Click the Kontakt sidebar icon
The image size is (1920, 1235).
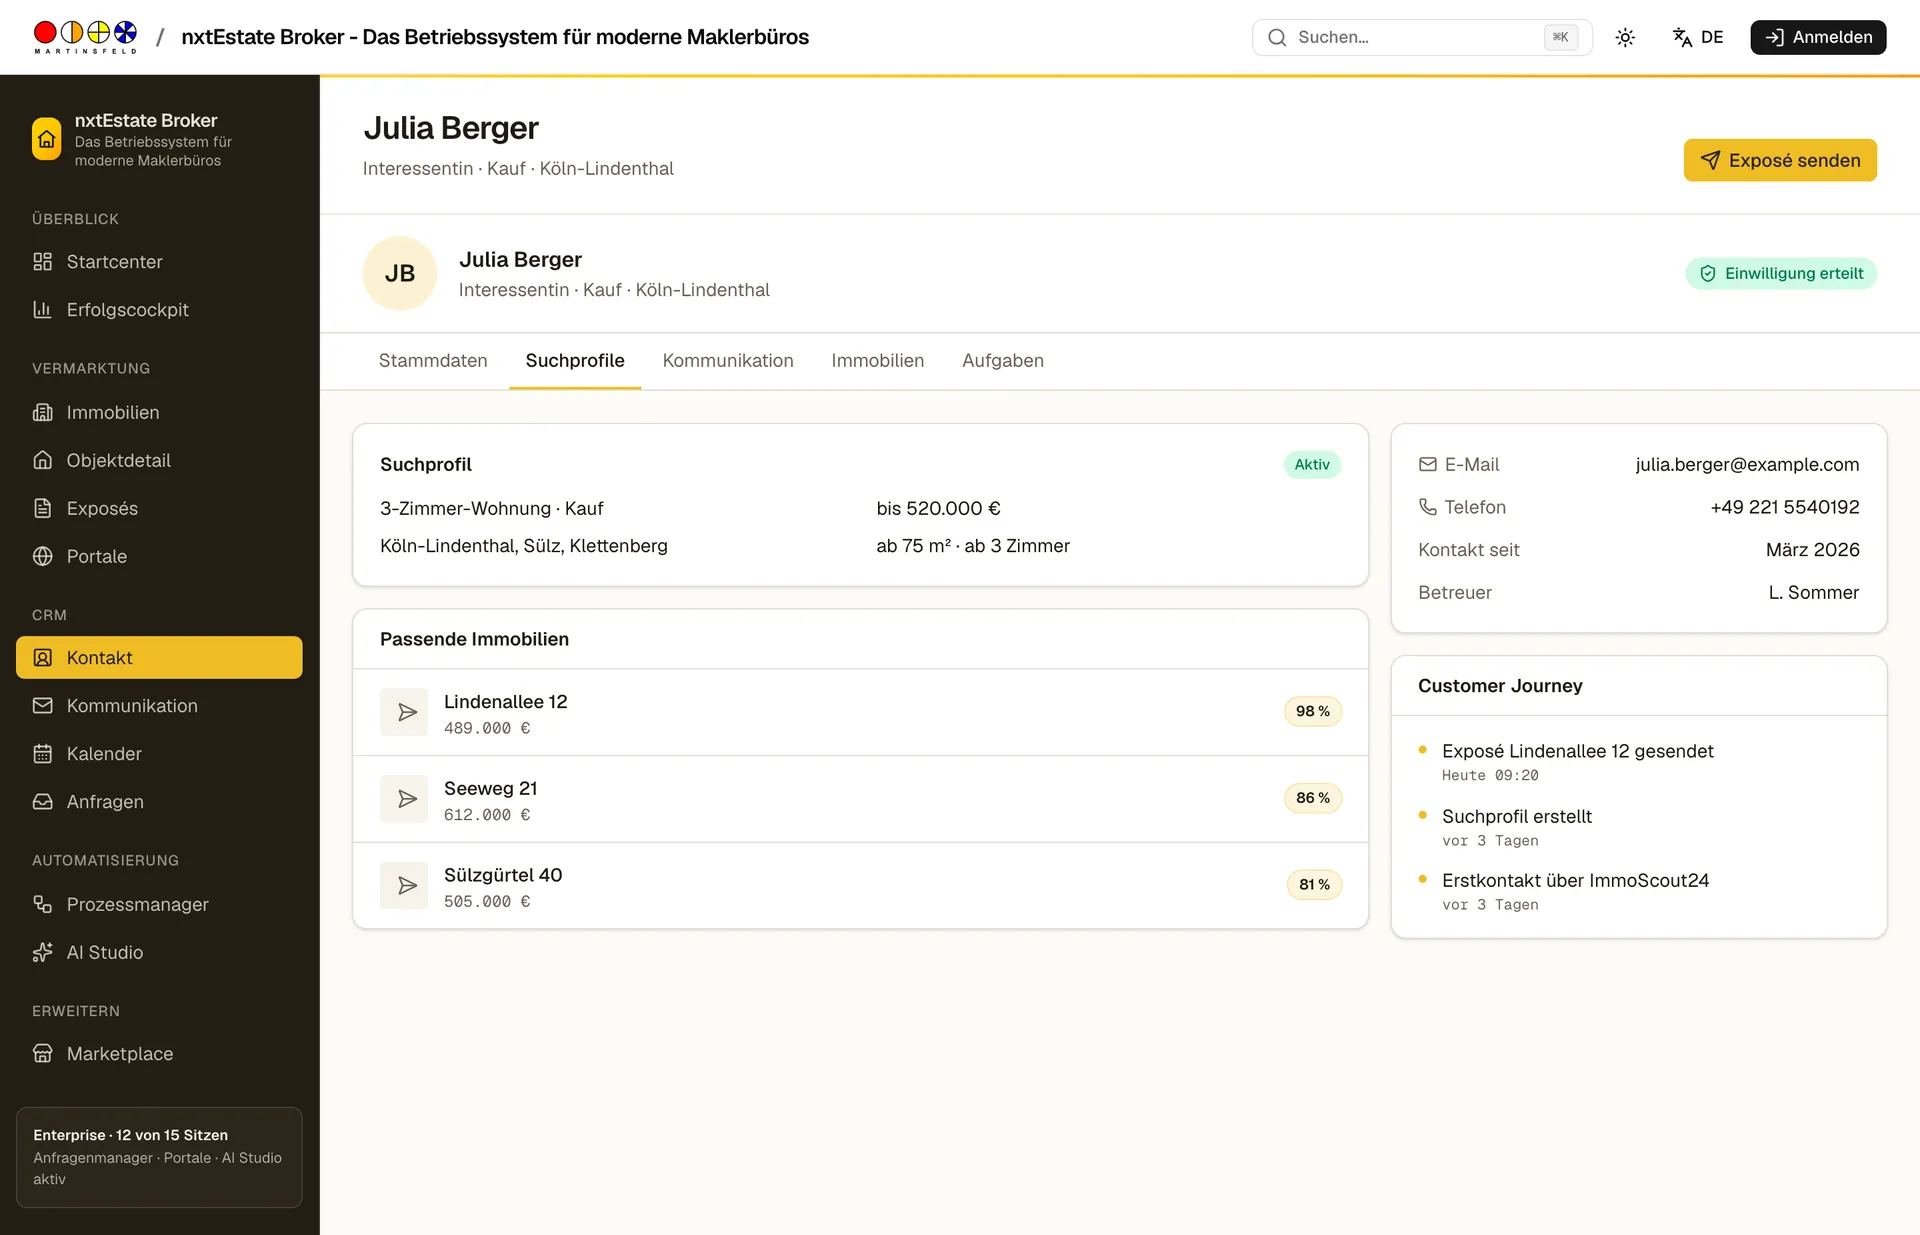coord(43,658)
